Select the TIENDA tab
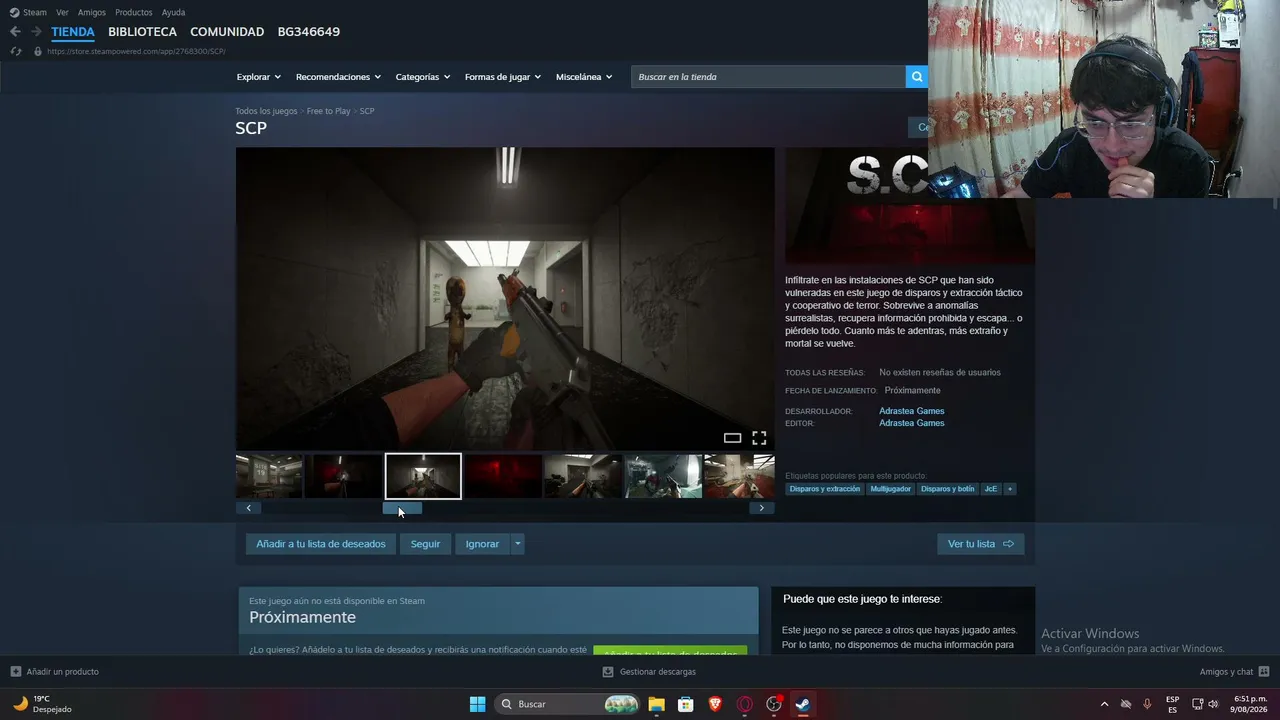The height and width of the screenshot is (720, 1280). click(73, 32)
